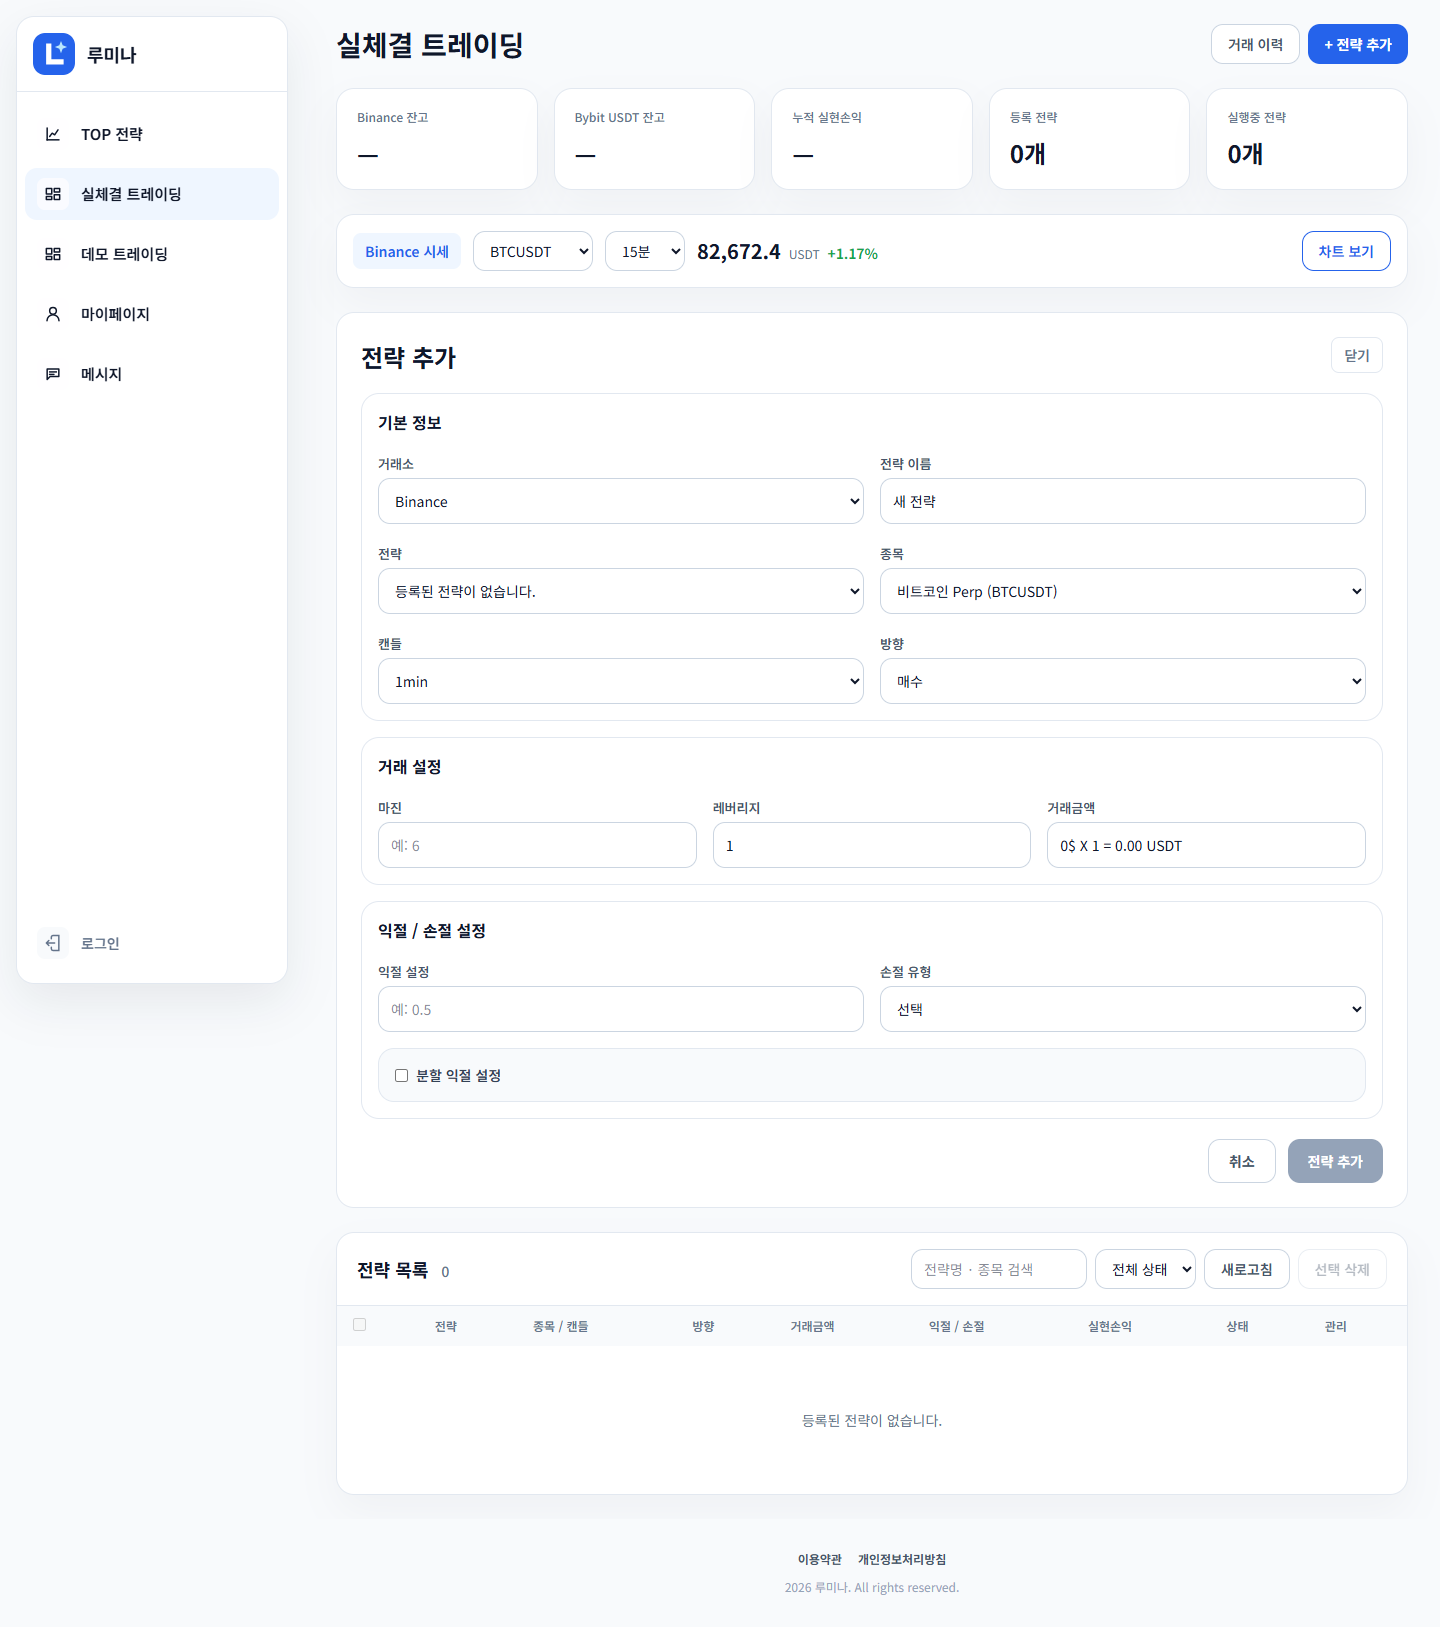Open the 전체 상태 filter dropdown
Image resolution: width=1440 pixels, height=1627 pixels.
point(1146,1269)
